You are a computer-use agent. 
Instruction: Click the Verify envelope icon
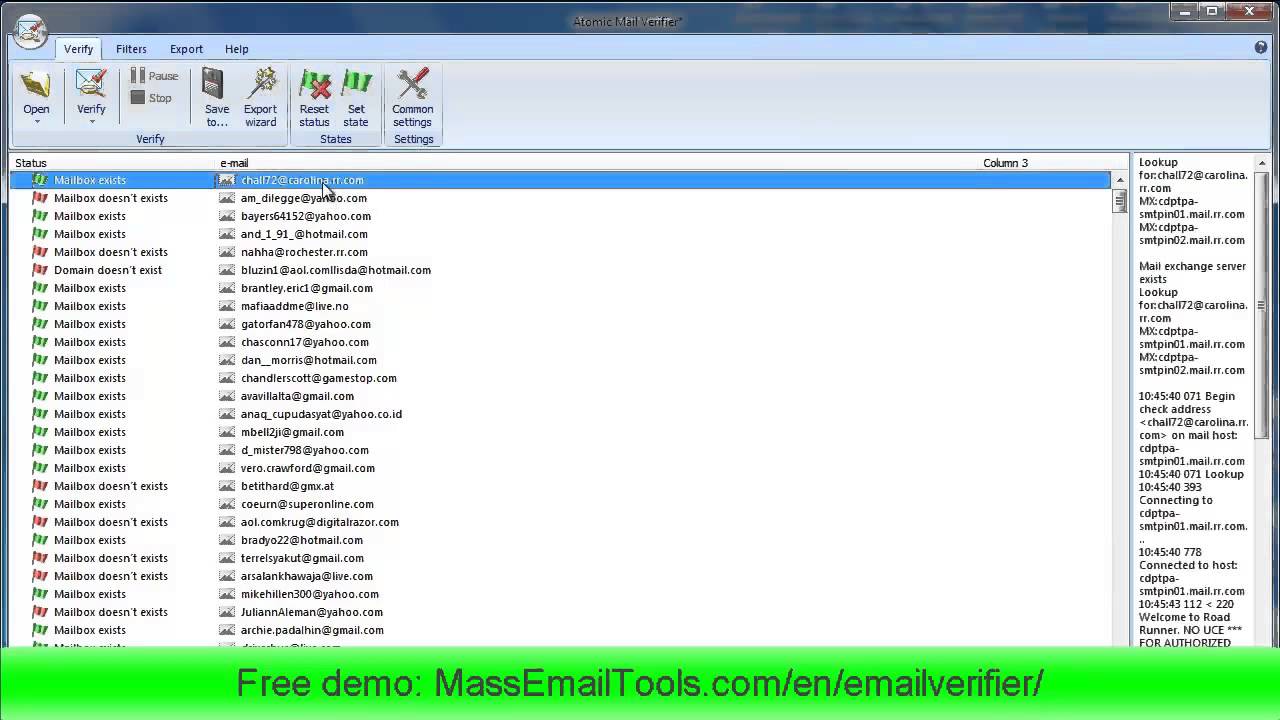tap(91, 85)
